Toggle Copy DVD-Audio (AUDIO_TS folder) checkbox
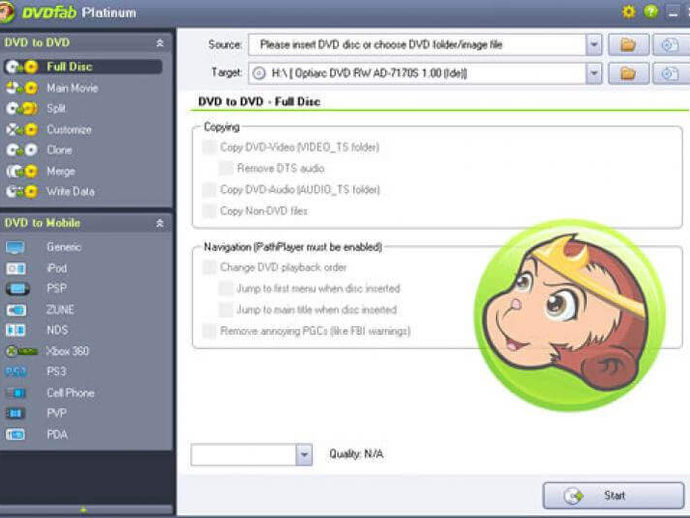The image size is (690, 518). coord(209,190)
